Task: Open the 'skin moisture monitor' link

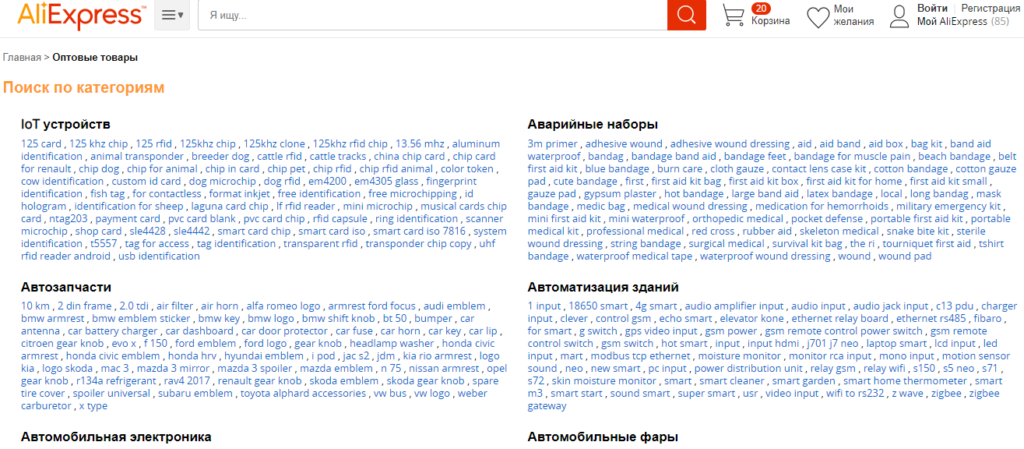Action: 604,381
